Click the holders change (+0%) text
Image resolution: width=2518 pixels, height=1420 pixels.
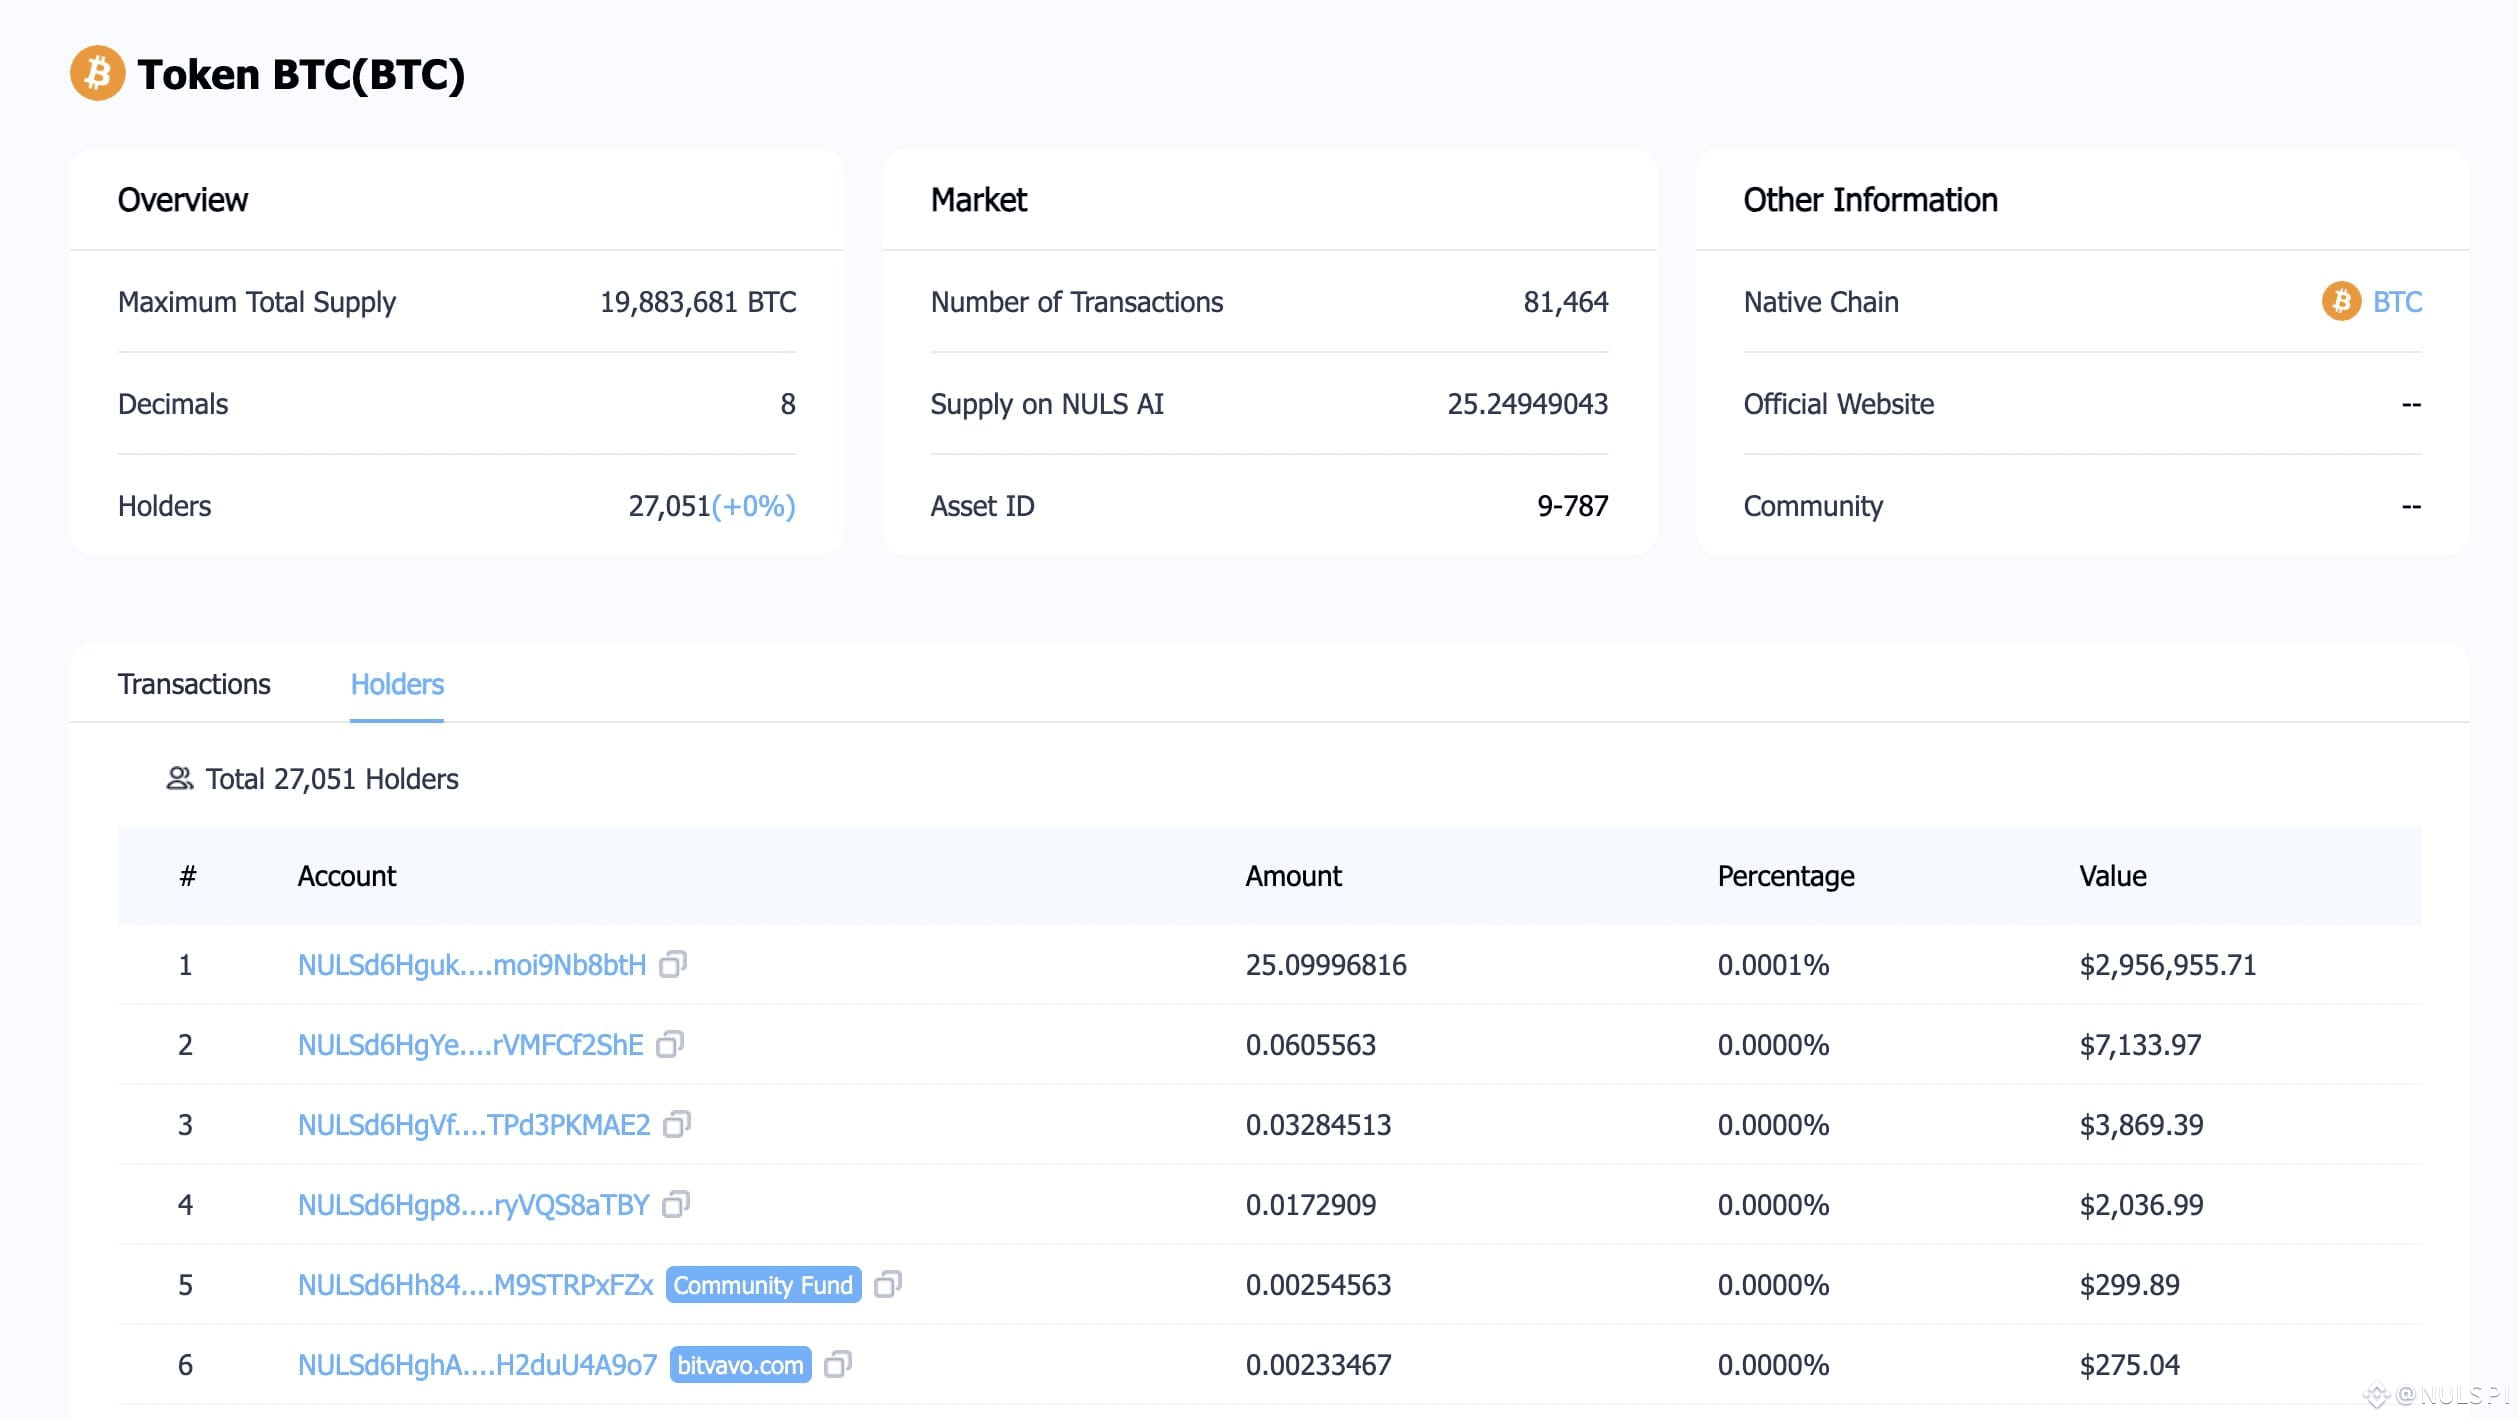click(754, 506)
